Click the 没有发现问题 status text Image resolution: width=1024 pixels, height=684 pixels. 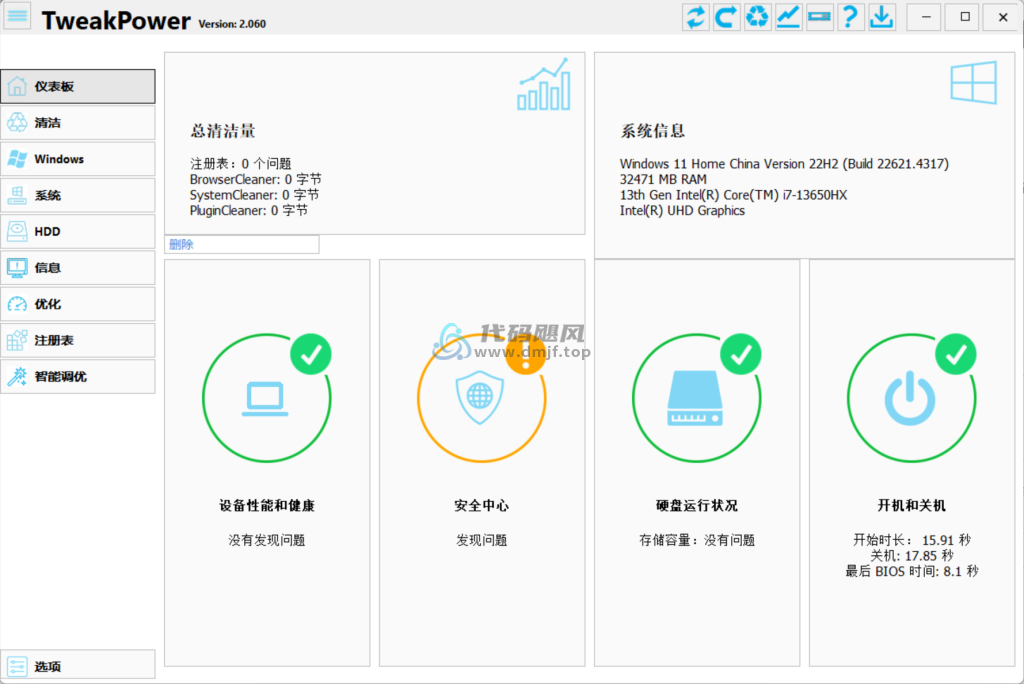pyautogui.click(x=266, y=540)
